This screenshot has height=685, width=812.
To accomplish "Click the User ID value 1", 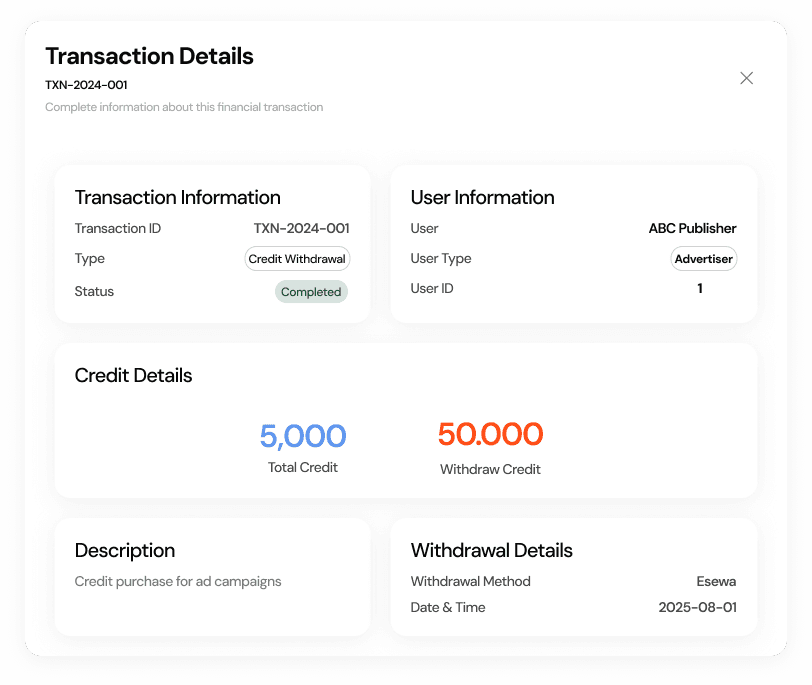I will [700, 288].
